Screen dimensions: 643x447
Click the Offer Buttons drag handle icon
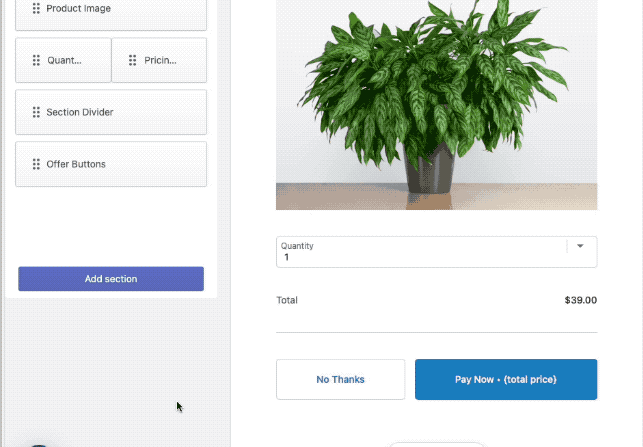[36, 164]
